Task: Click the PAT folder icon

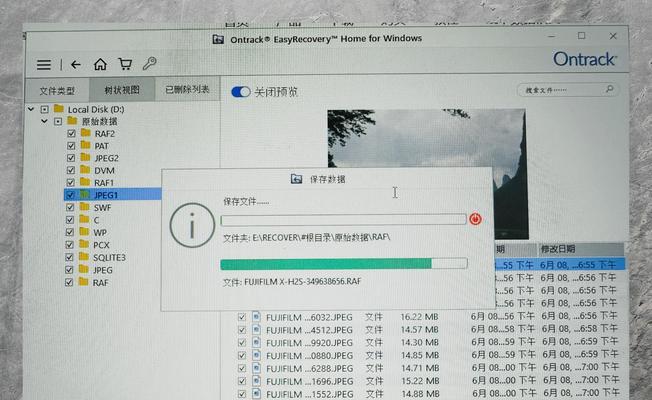Action: (x=86, y=145)
